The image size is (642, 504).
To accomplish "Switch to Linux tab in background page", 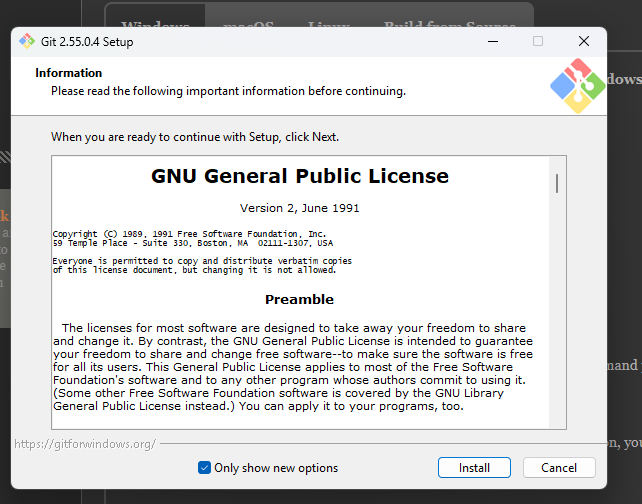I will [x=329, y=25].
